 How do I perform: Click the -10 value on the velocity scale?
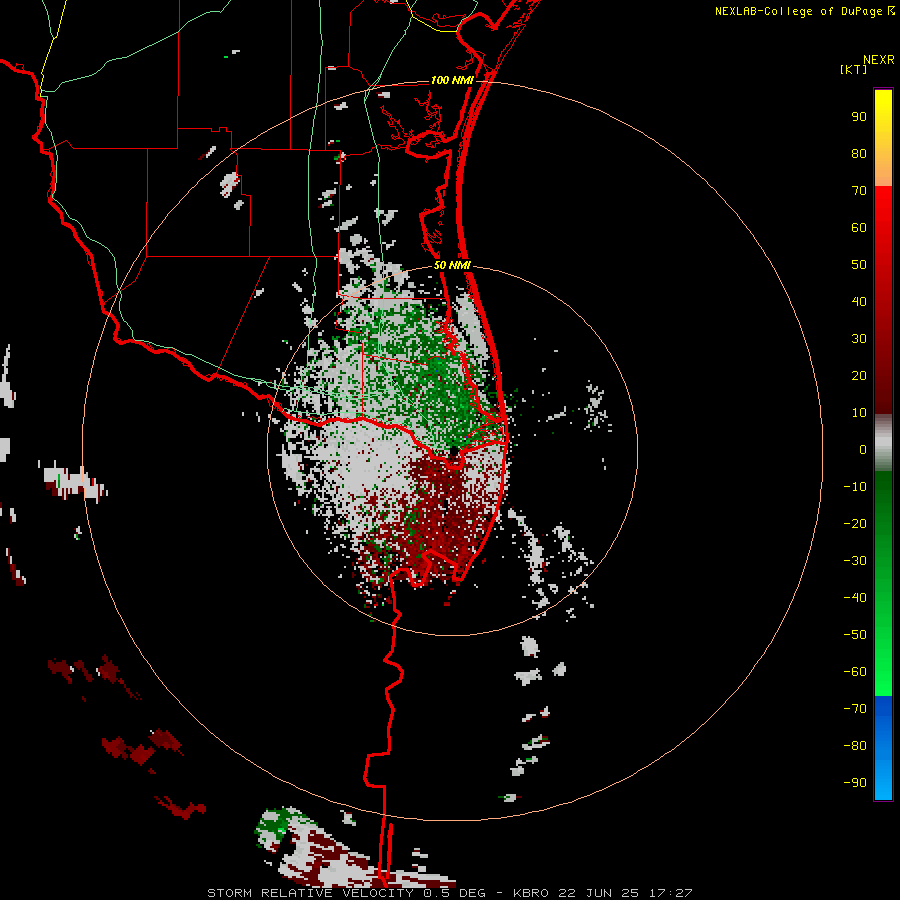click(855, 487)
